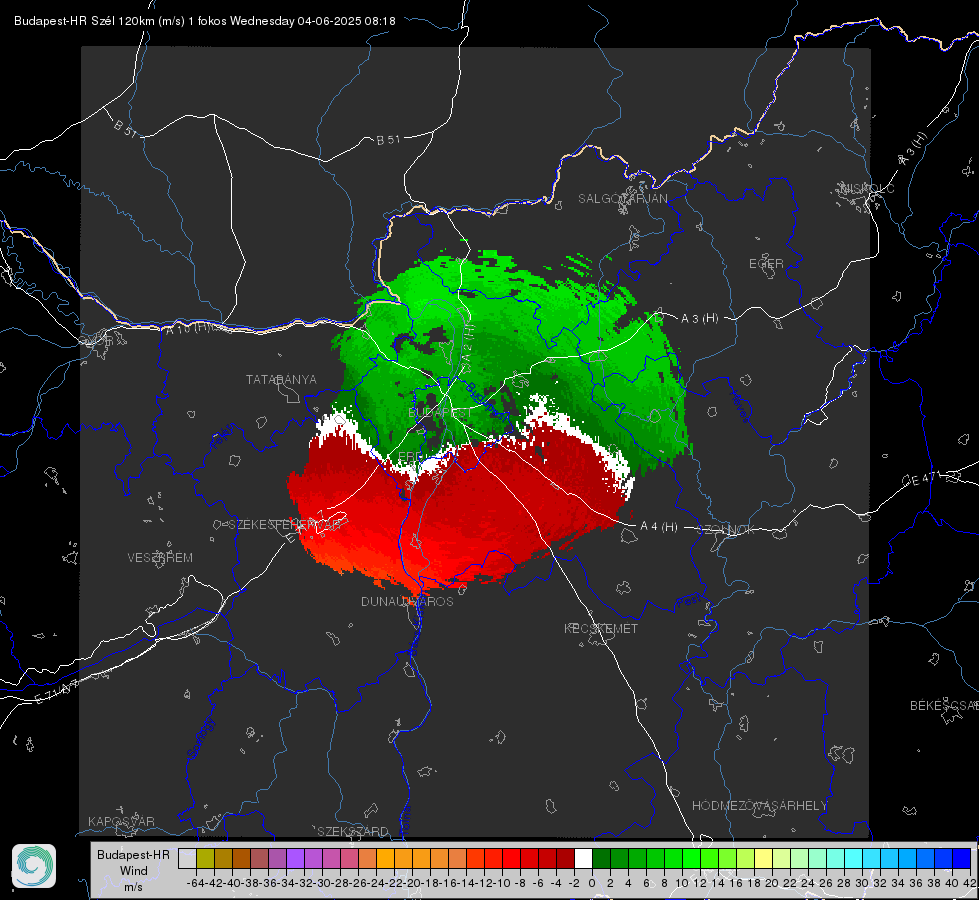
Task: Click the KAPOSVÁR city label
Action: (x=121, y=821)
